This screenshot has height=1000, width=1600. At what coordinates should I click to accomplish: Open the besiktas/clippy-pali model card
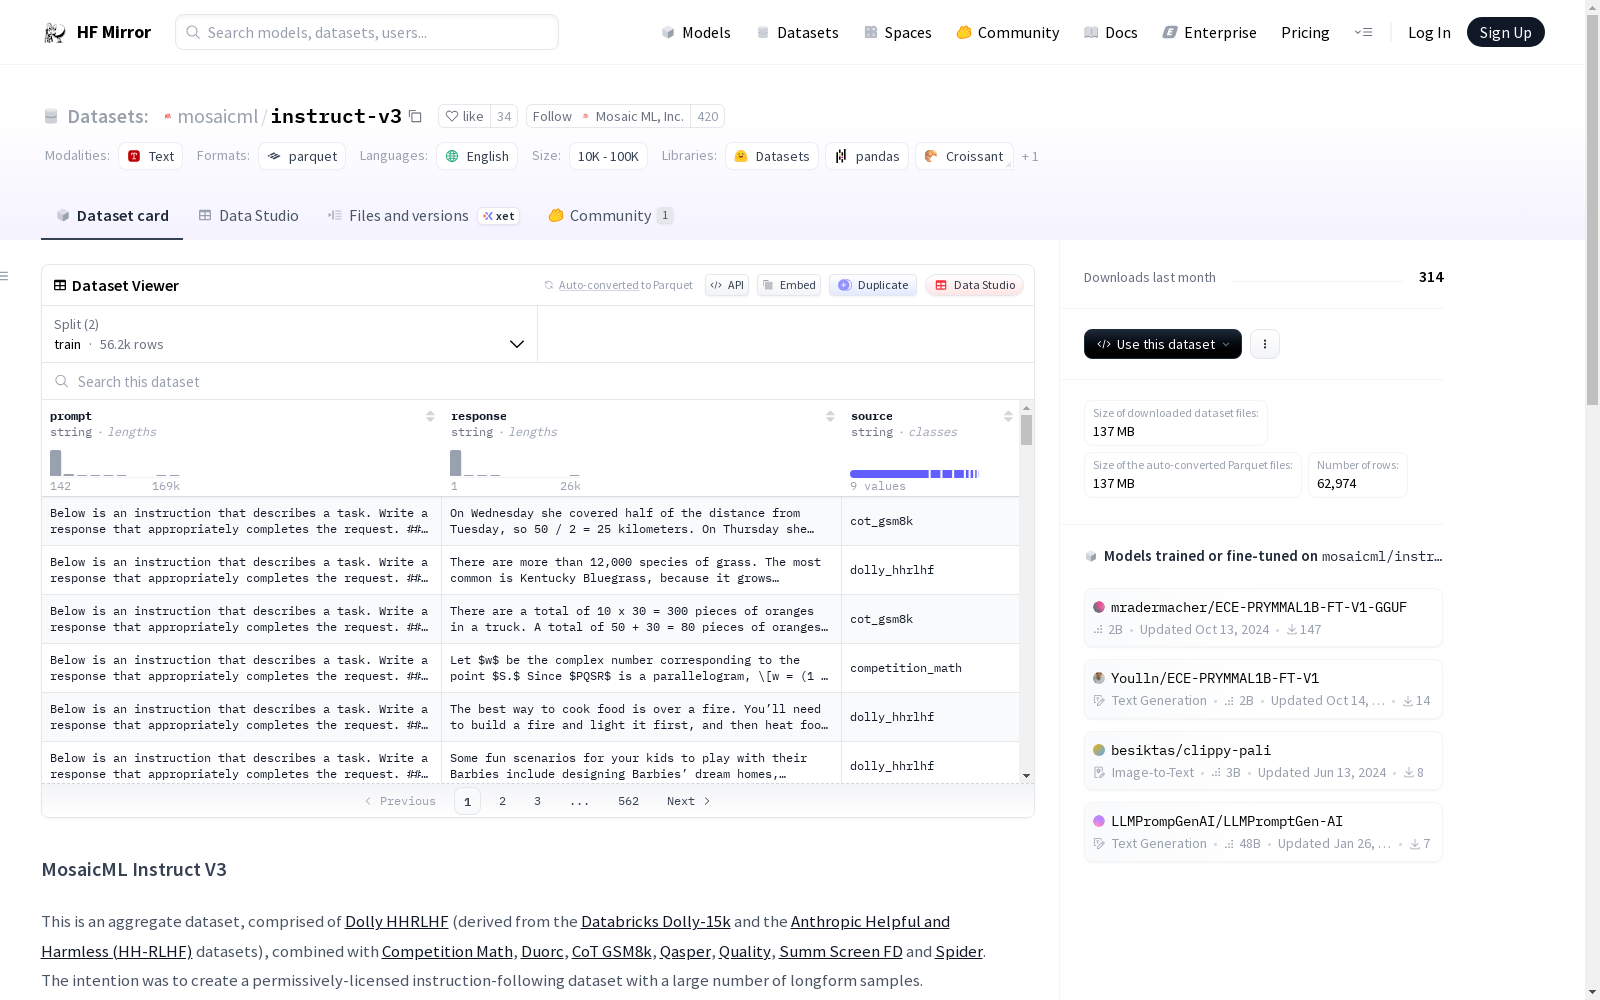point(1263,761)
